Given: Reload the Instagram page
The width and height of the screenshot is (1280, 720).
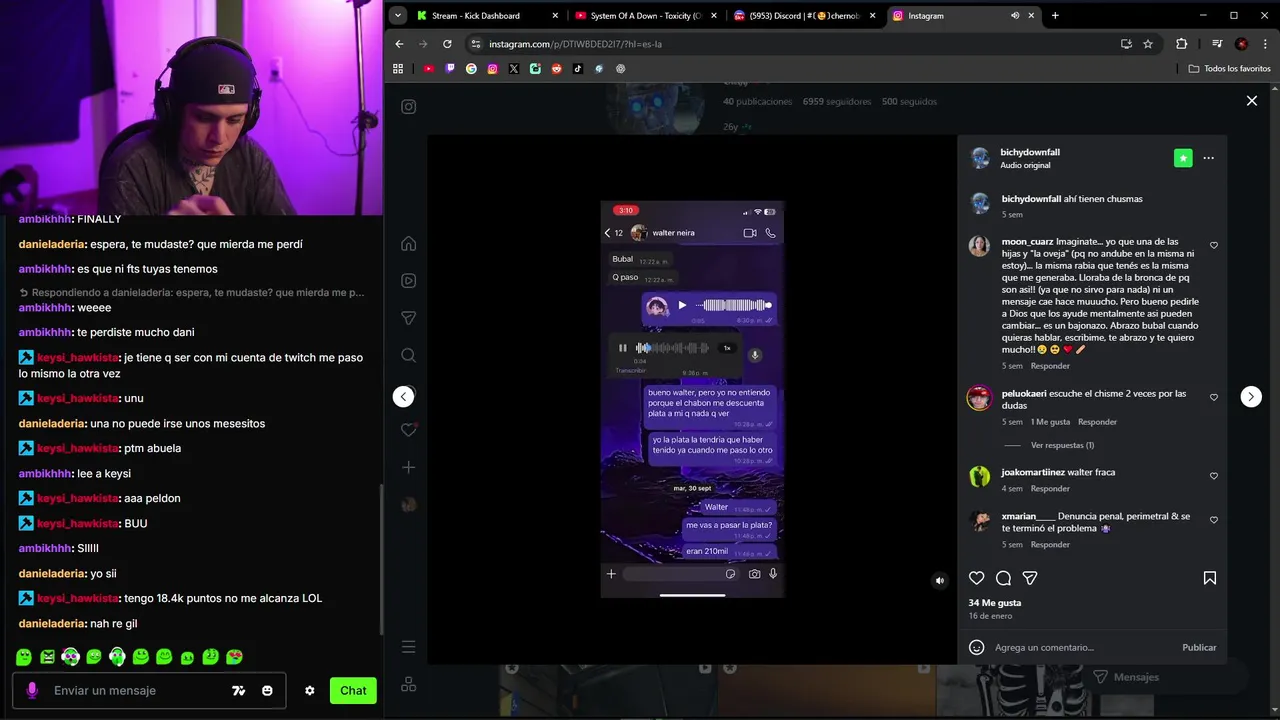Looking at the screenshot, I should (x=447, y=44).
